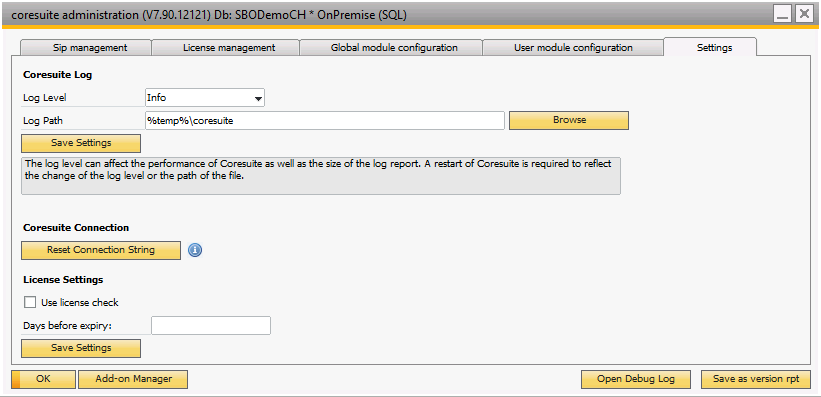Click Reset Connection String button
821x397 pixels.
coord(101,250)
